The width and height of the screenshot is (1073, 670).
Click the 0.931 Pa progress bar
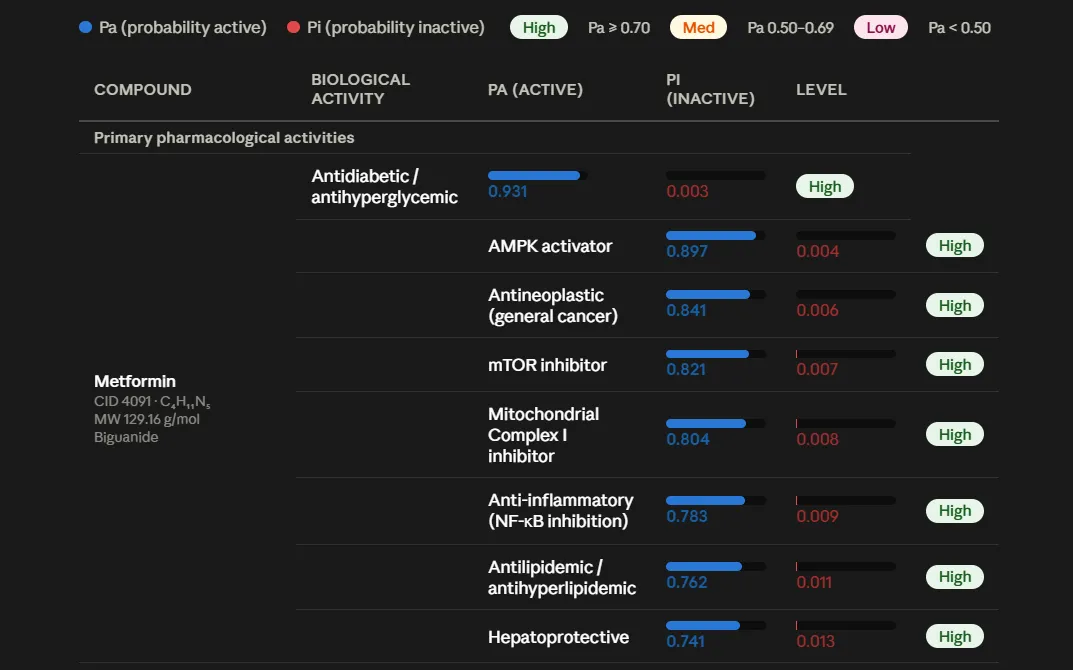click(x=537, y=176)
